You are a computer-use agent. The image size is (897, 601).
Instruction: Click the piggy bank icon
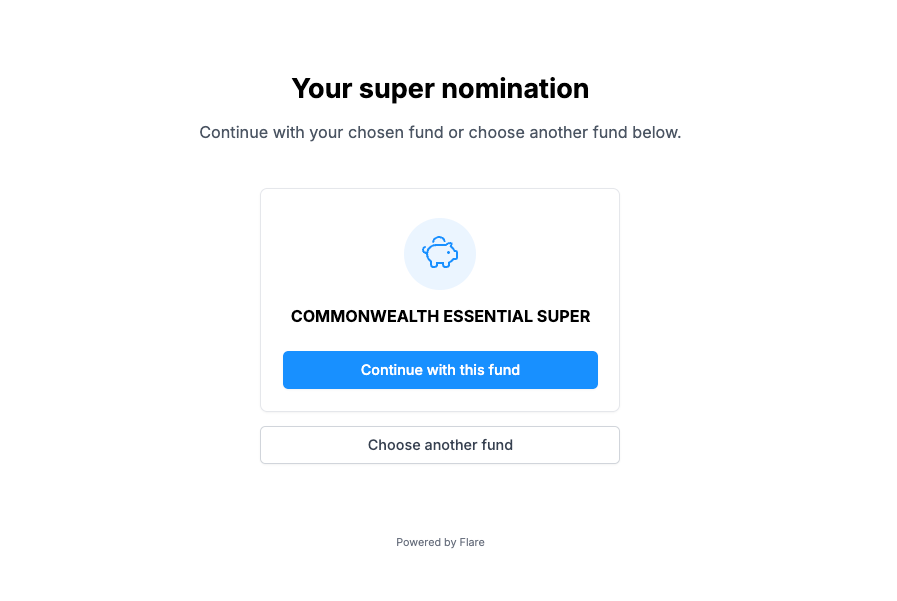coord(440,252)
